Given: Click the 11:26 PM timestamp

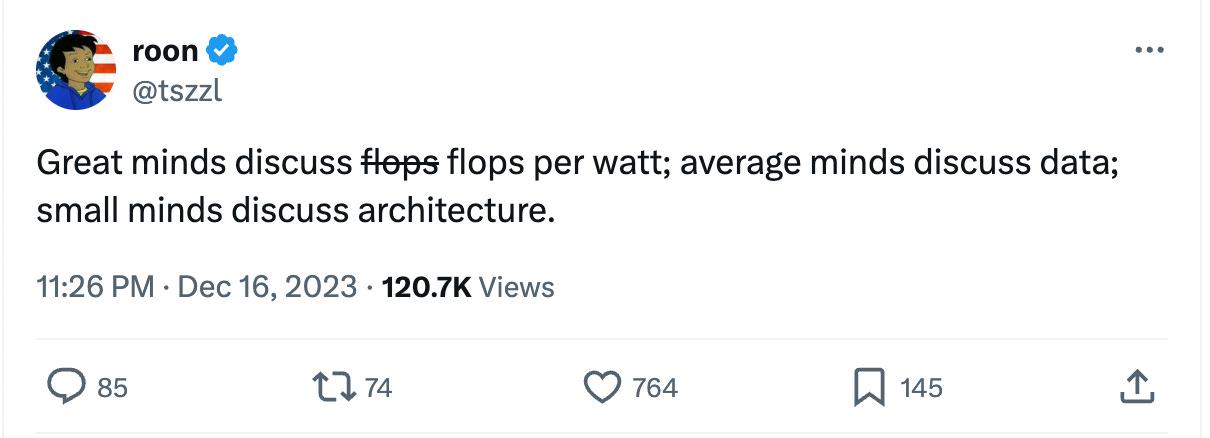Looking at the screenshot, I should (96, 288).
